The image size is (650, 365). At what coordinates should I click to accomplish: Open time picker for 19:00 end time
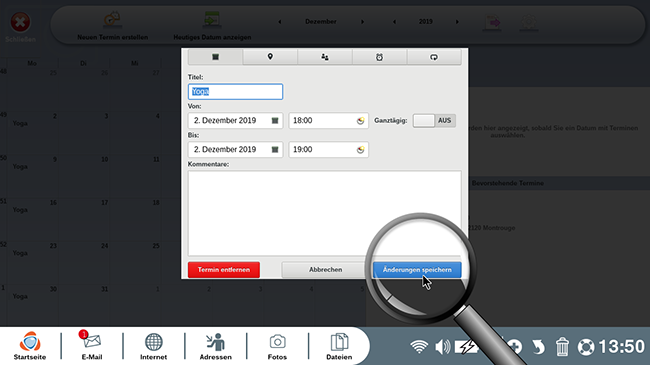coord(360,150)
